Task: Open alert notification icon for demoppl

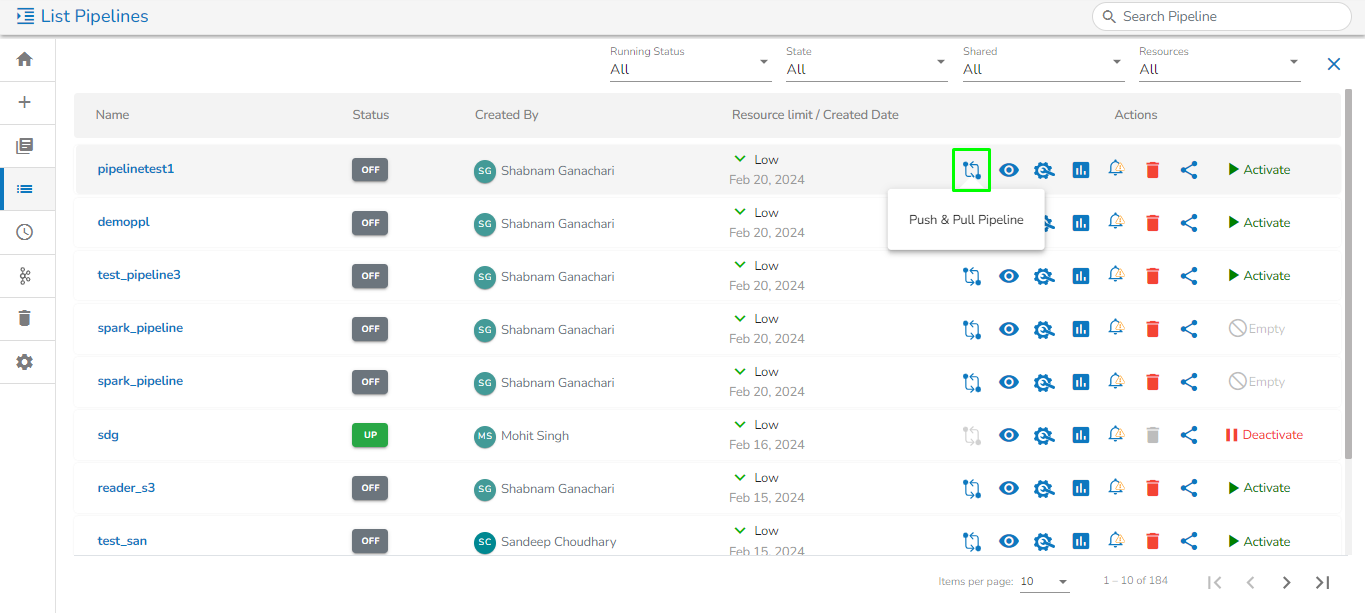Action: [1116, 222]
